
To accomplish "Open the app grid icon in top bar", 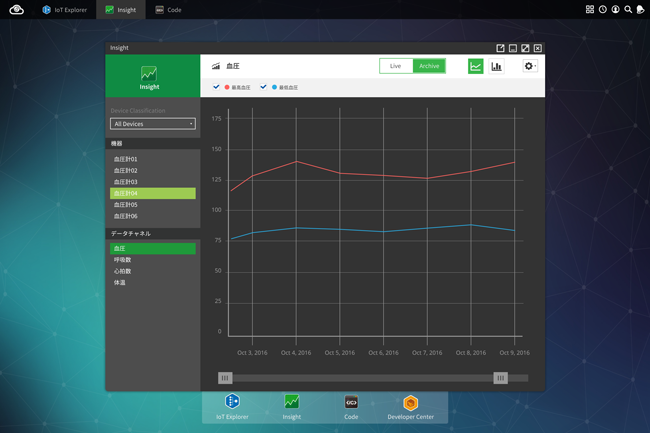I will pyautogui.click(x=590, y=9).
